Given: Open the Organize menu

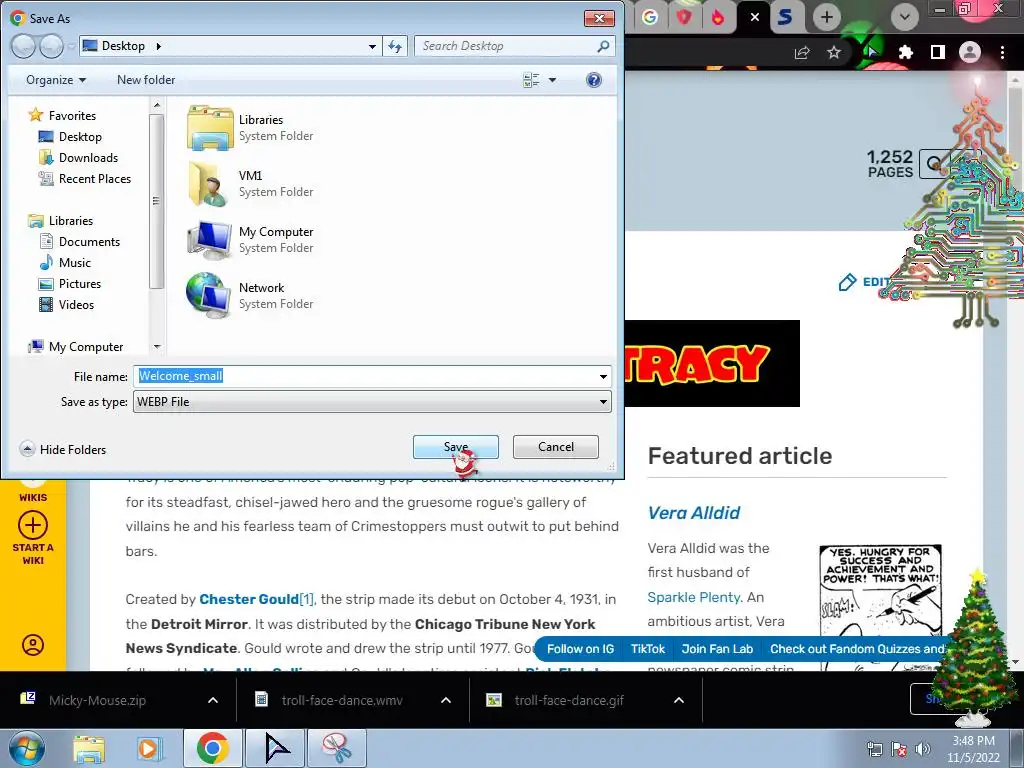Looking at the screenshot, I should click(56, 80).
